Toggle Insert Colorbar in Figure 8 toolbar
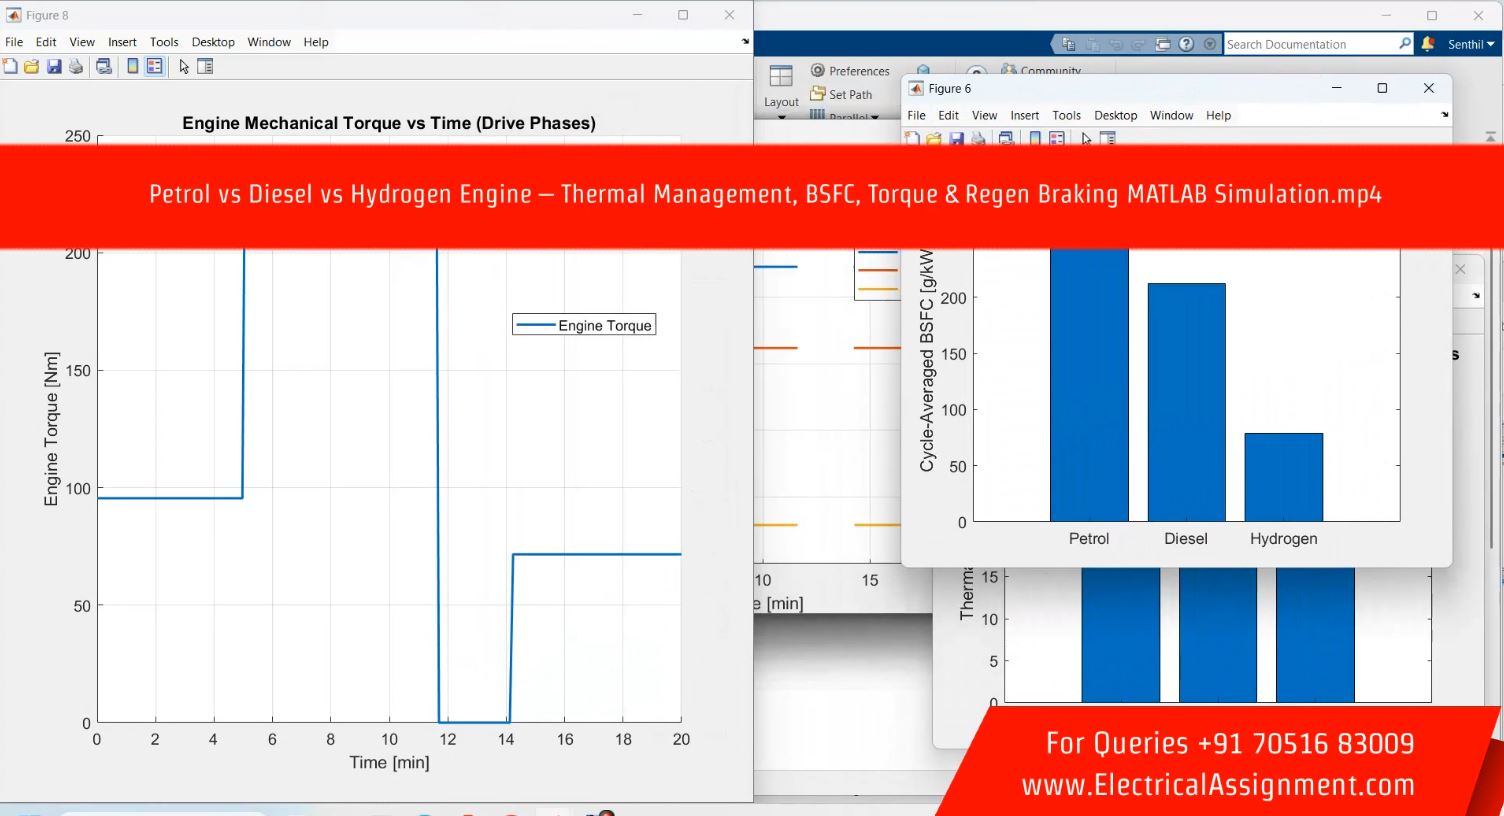 (x=132, y=67)
